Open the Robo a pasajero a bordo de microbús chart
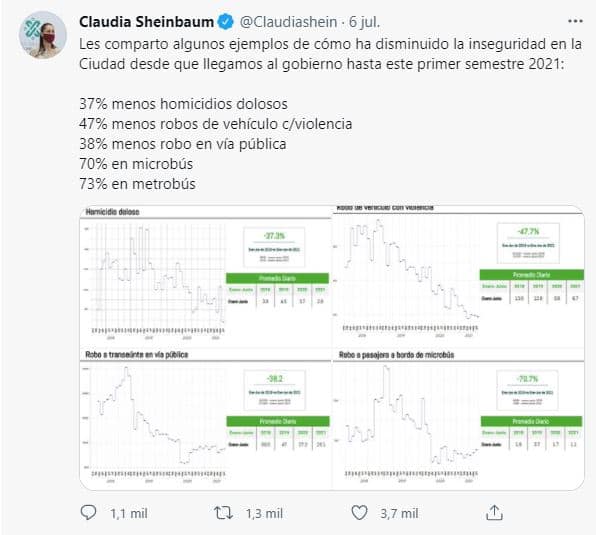Screen dimensions: 596x535 pos(458,419)
